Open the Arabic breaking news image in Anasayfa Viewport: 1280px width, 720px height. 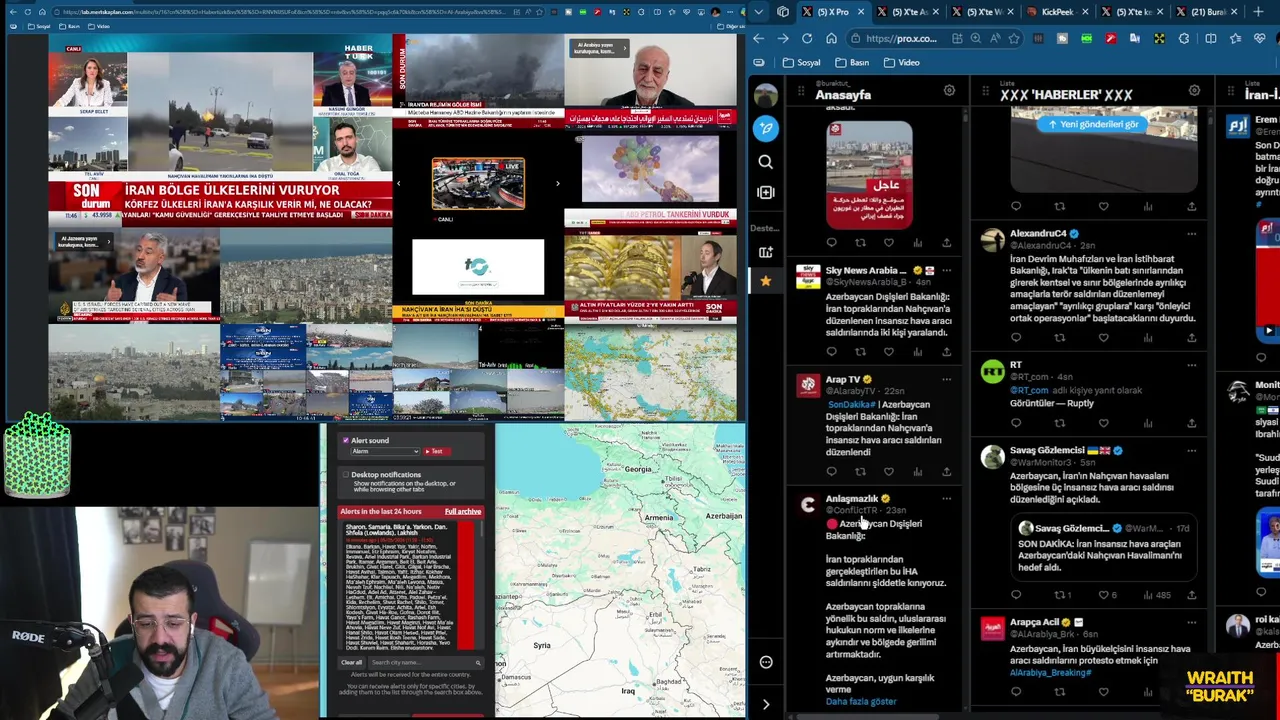869,175
